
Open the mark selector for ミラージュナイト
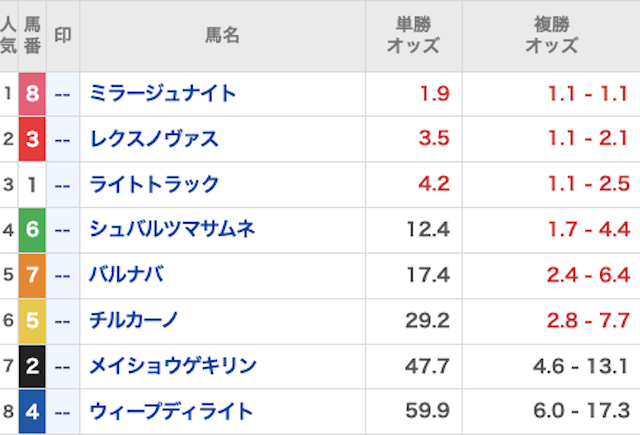tap(62, 94)
